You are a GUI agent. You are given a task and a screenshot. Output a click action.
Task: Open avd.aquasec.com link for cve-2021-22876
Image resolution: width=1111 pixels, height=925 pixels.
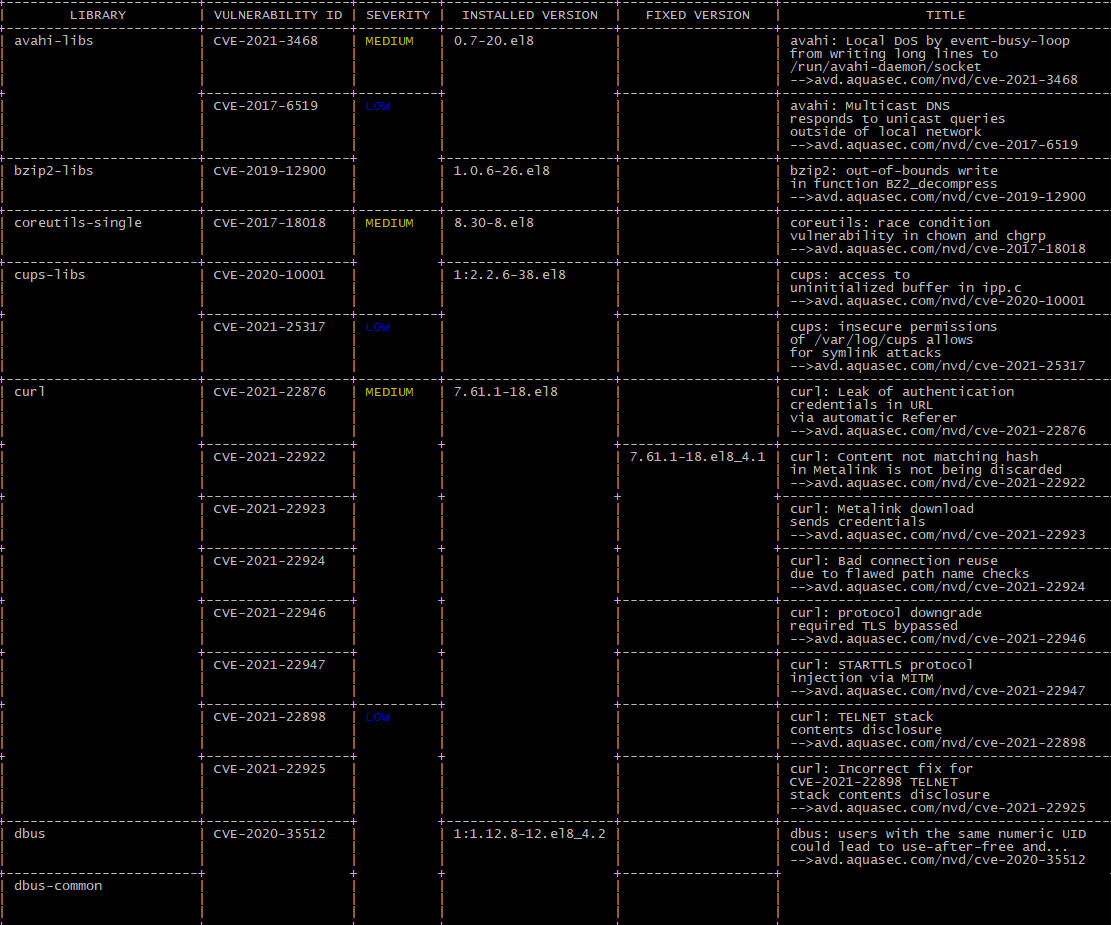pyautogui.click(x=938, y=431)
